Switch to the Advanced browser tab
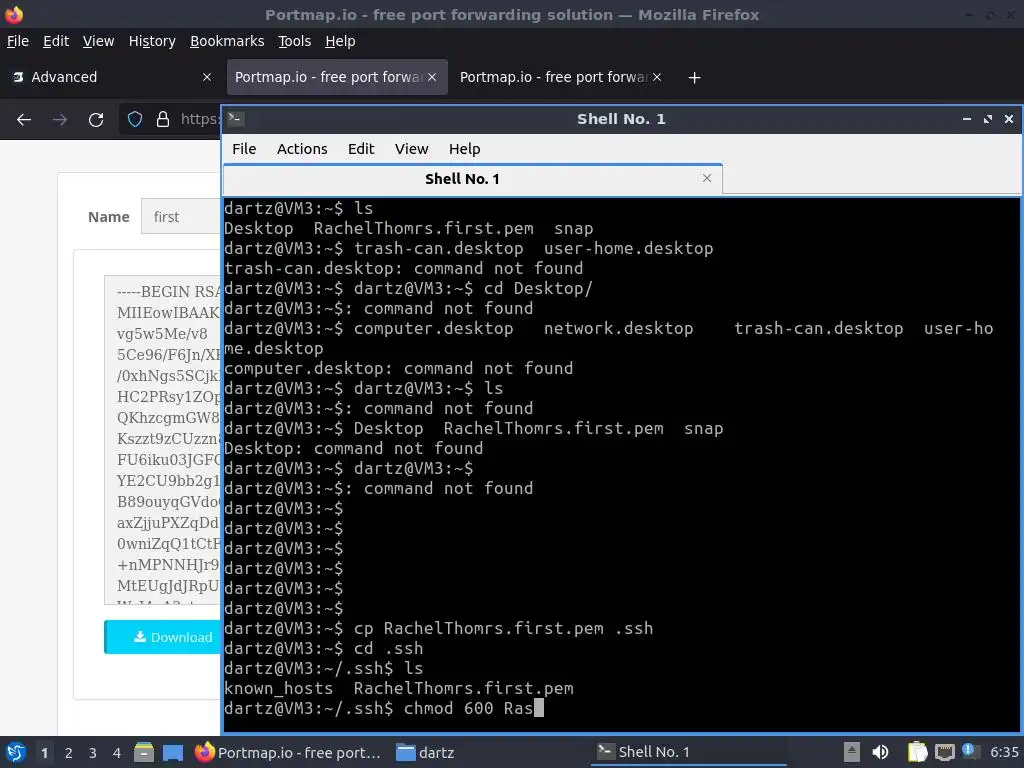The width and height of the screenshot is (1024, 768). (111, 77)
